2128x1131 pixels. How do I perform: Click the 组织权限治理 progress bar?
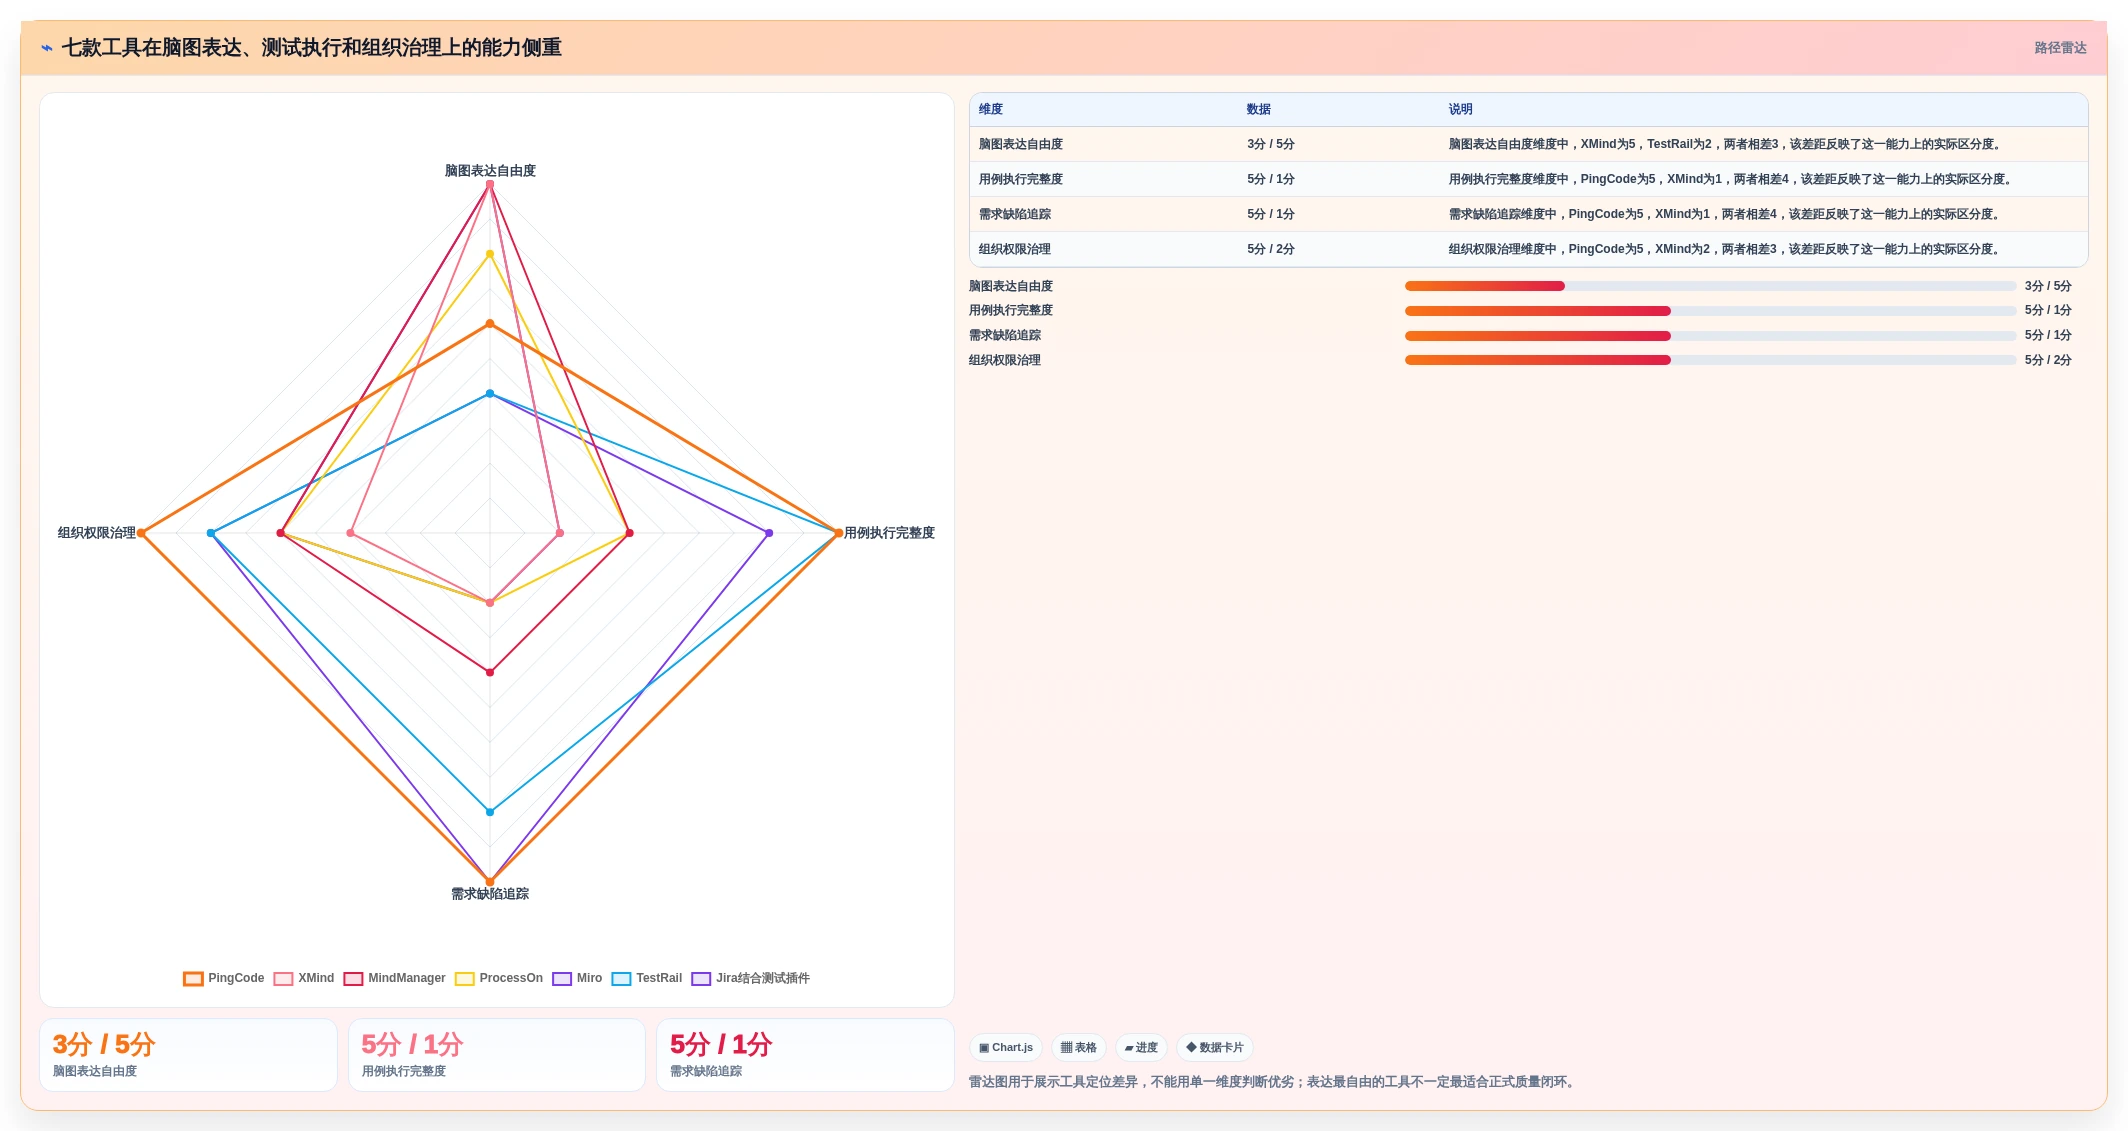(1710, 360)
